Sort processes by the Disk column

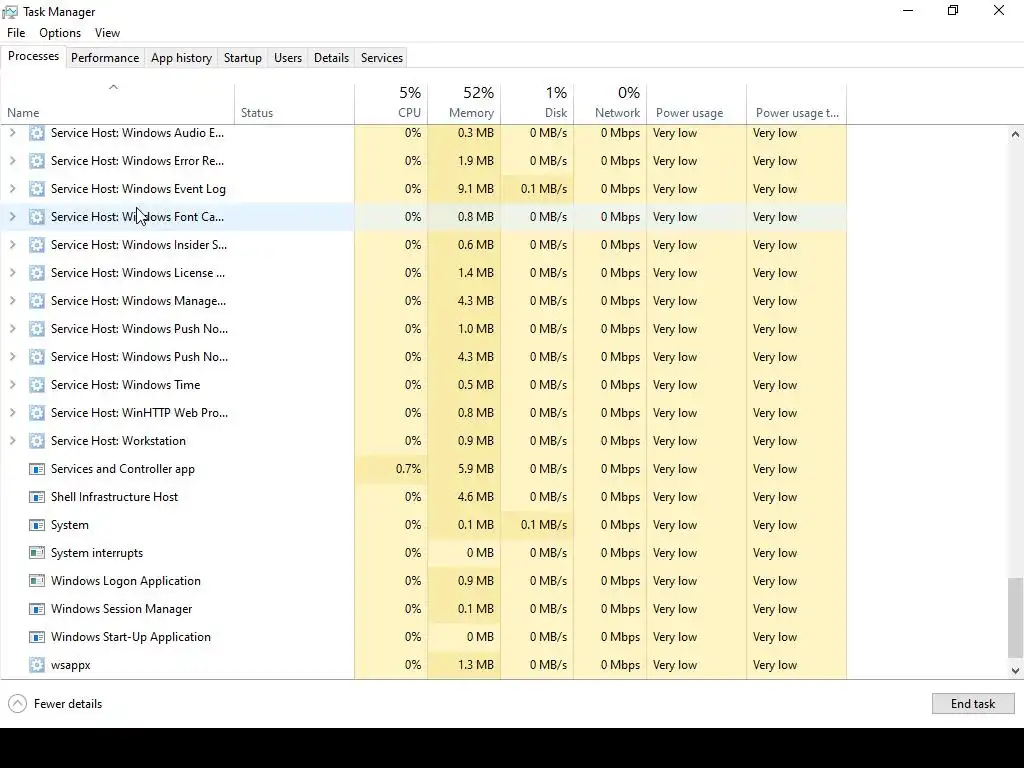tap(537, 104)
